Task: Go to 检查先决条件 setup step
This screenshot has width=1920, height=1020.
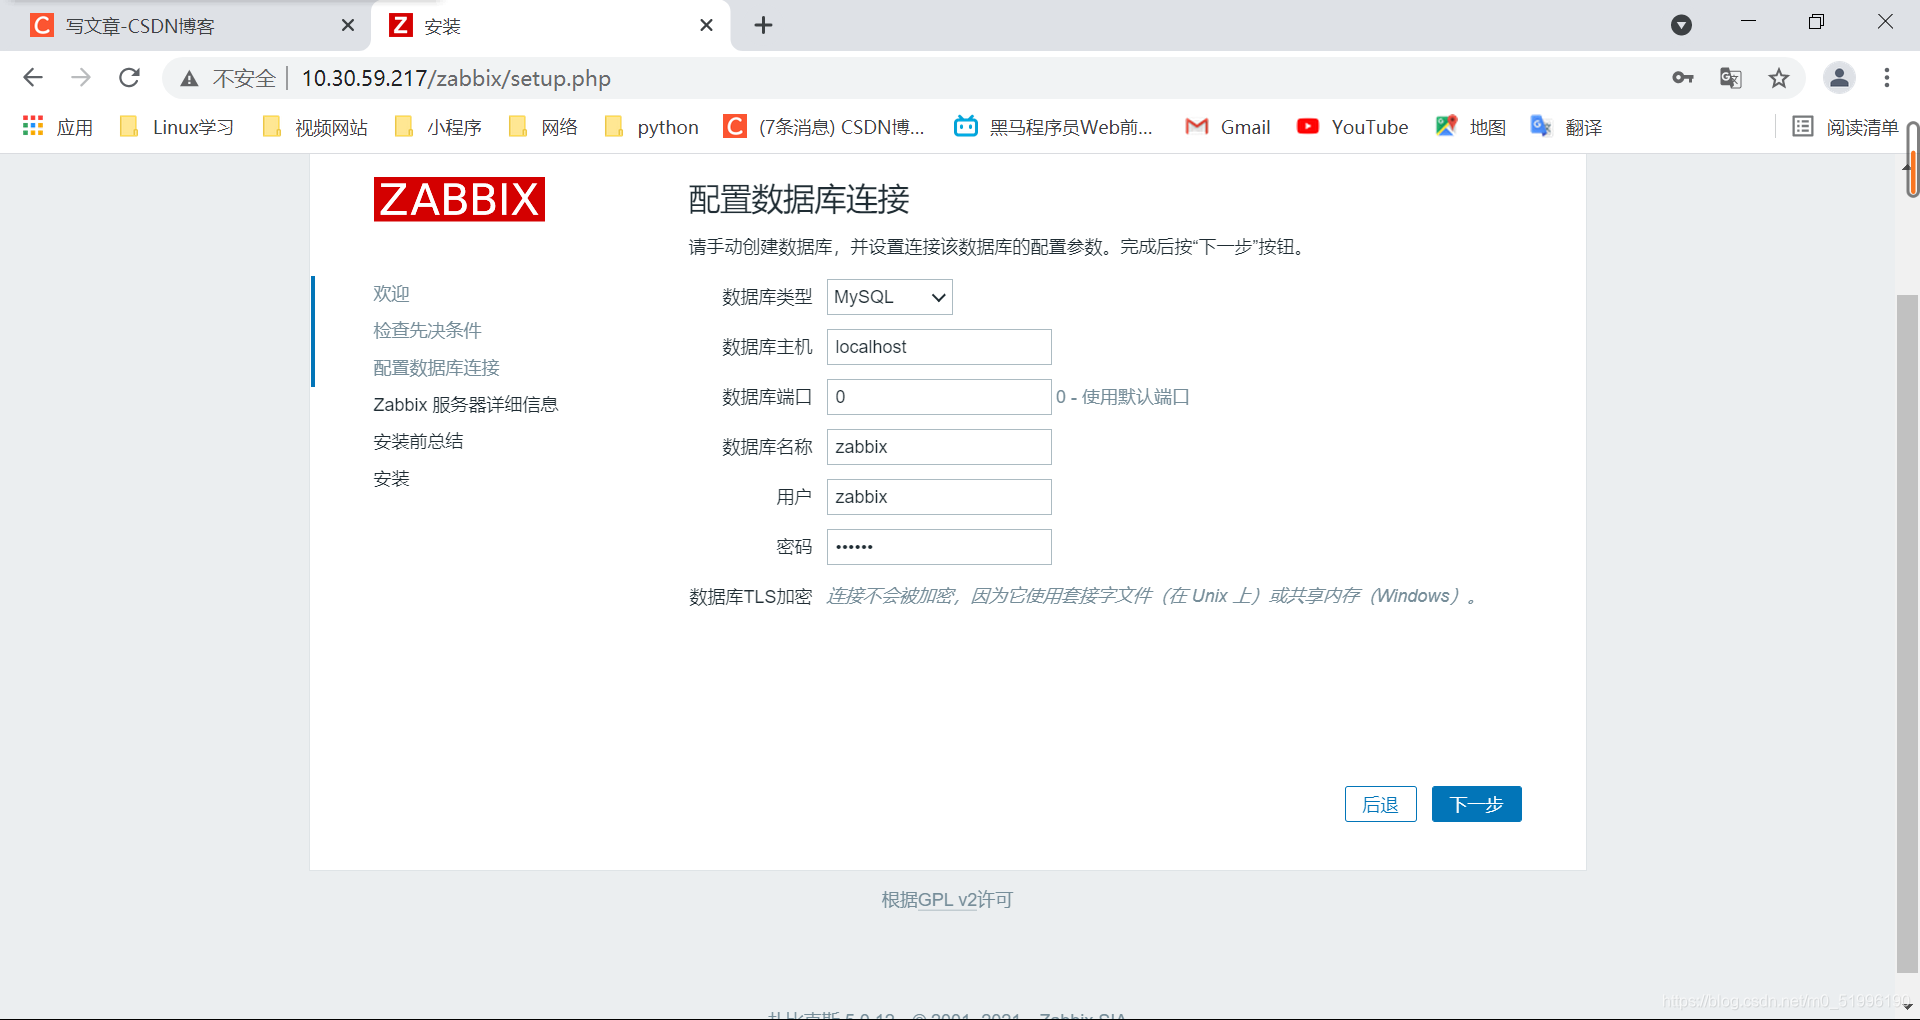Action: (x=427, y=331)
